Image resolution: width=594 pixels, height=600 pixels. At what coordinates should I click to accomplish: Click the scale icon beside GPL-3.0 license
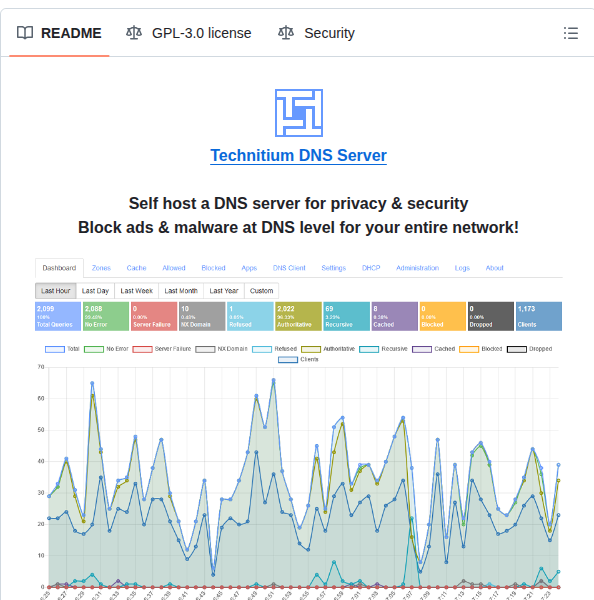coord(134,33)
